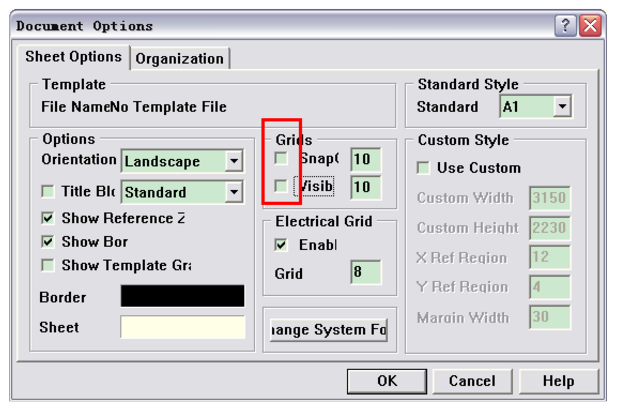The height and width of the screenshot is (409, 622).
Task: Switch to the Organization tab
Action: pyautogui.click(x=180, y=58)
